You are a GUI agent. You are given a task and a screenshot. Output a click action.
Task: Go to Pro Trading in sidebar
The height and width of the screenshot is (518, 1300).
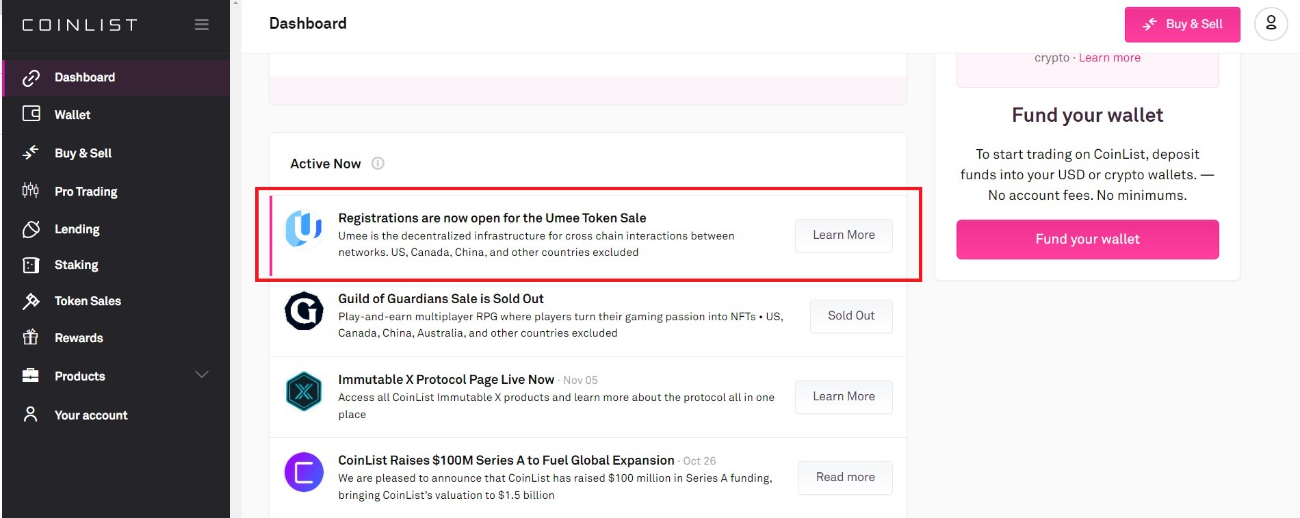pos(85,191)
